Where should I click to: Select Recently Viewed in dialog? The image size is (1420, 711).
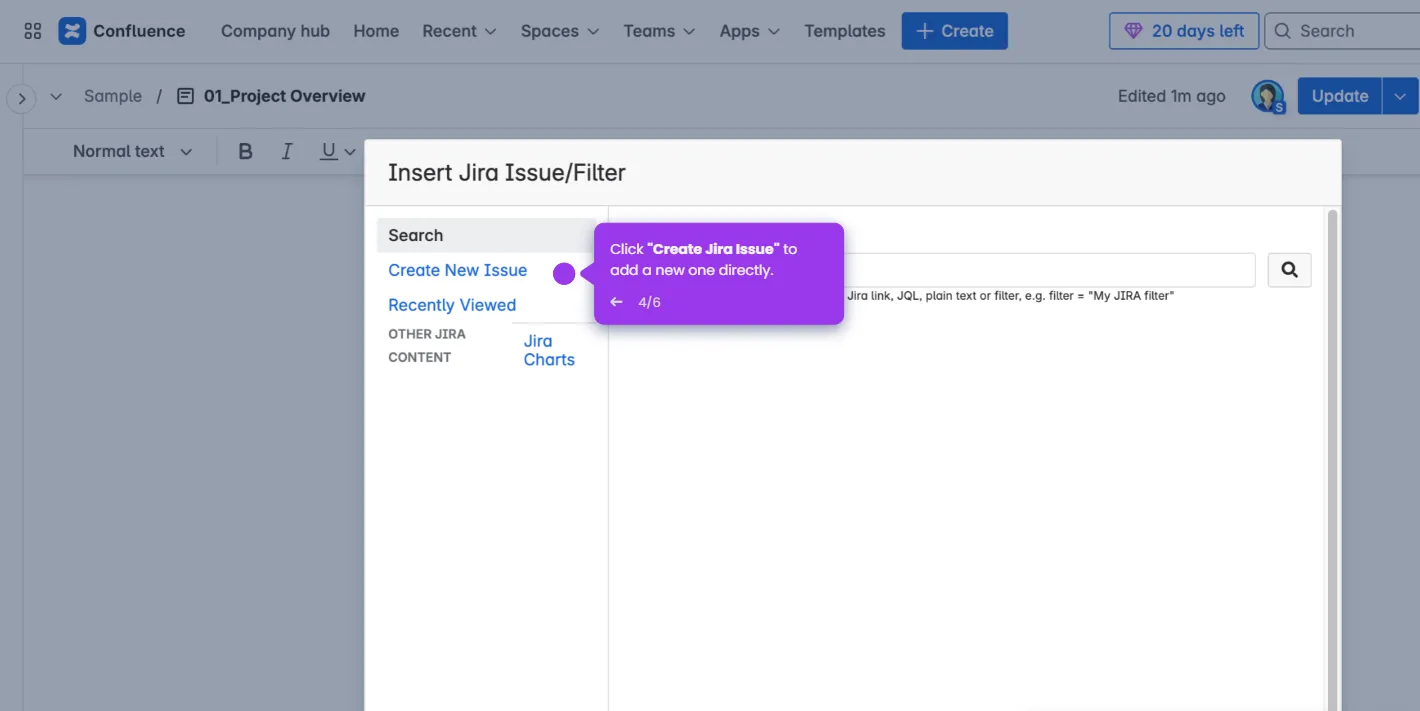(452, 305)
